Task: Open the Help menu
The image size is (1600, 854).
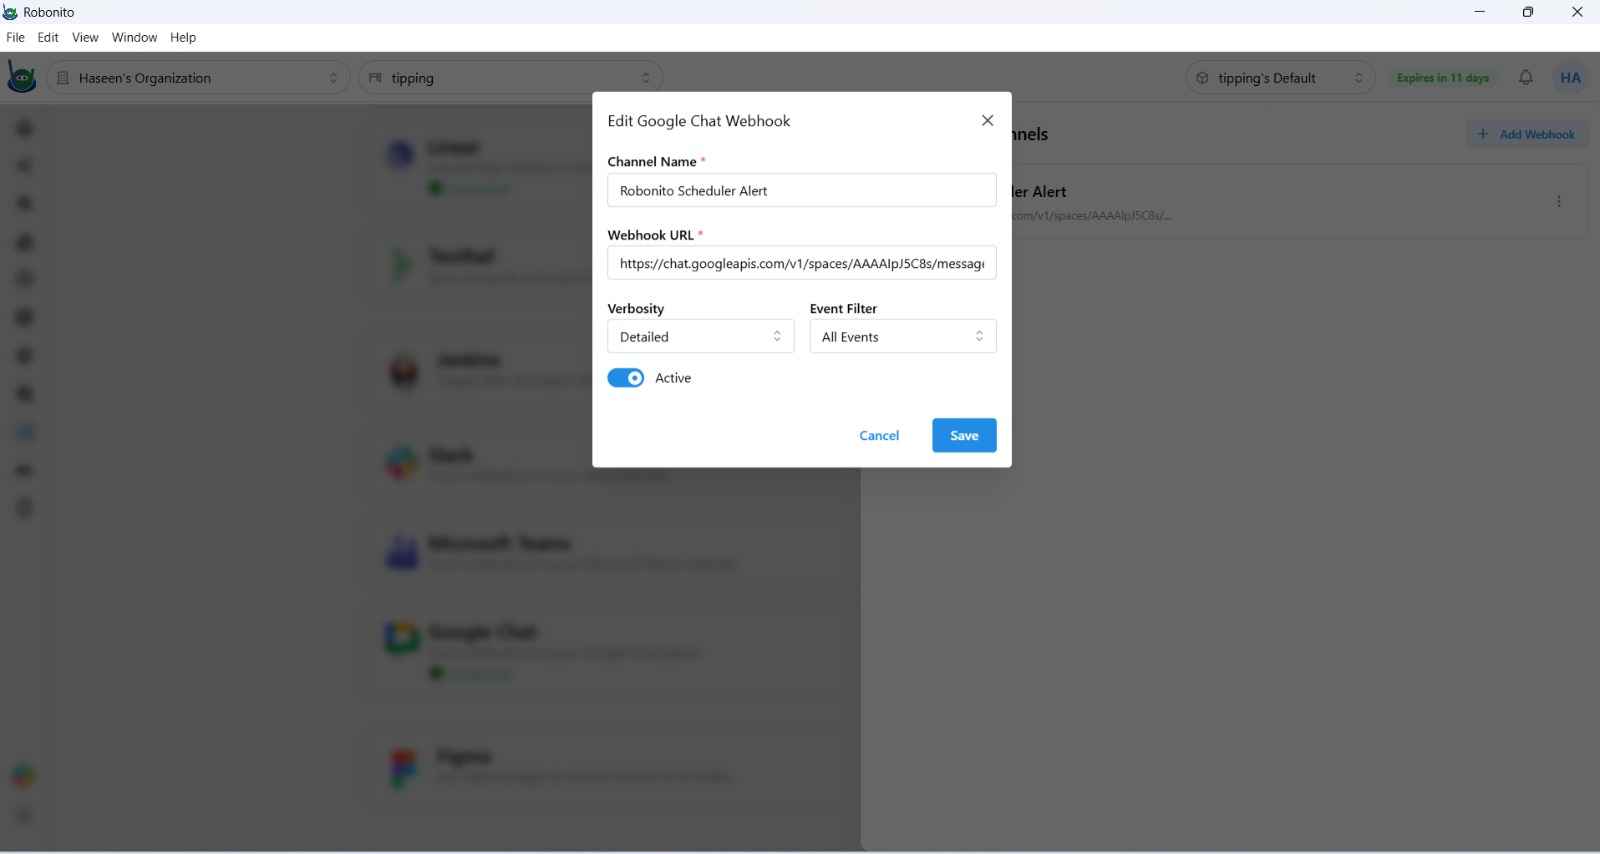Action: pos(183,37)
